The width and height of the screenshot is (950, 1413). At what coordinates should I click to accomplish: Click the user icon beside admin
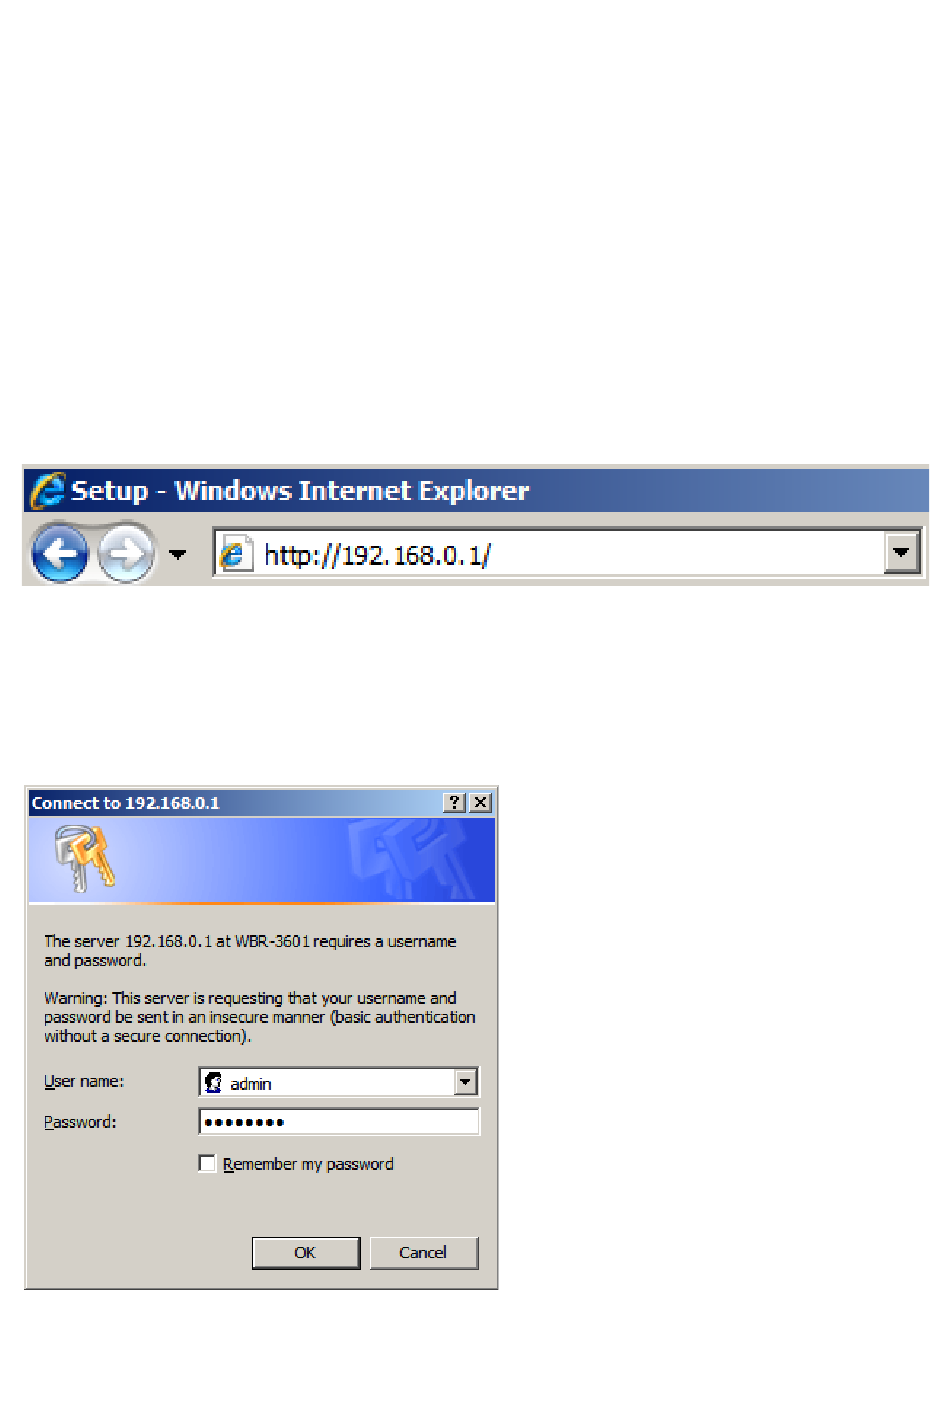[x=213, y=1082]
